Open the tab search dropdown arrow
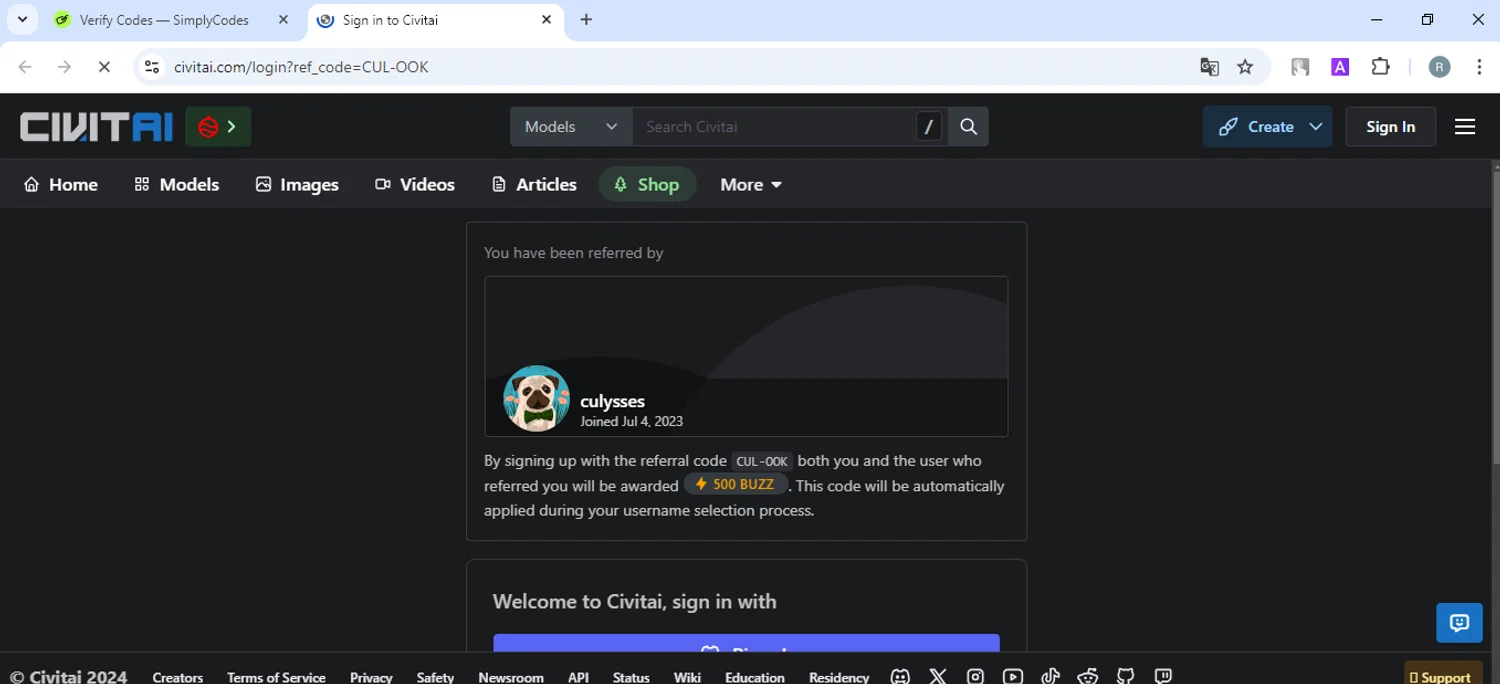The width and height of the screenshot is (1500, 684). coord(22,20)
